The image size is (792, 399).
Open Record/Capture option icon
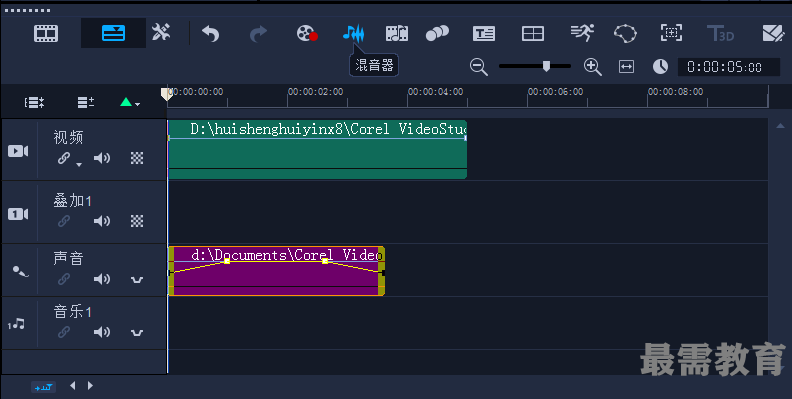(307, 33)
